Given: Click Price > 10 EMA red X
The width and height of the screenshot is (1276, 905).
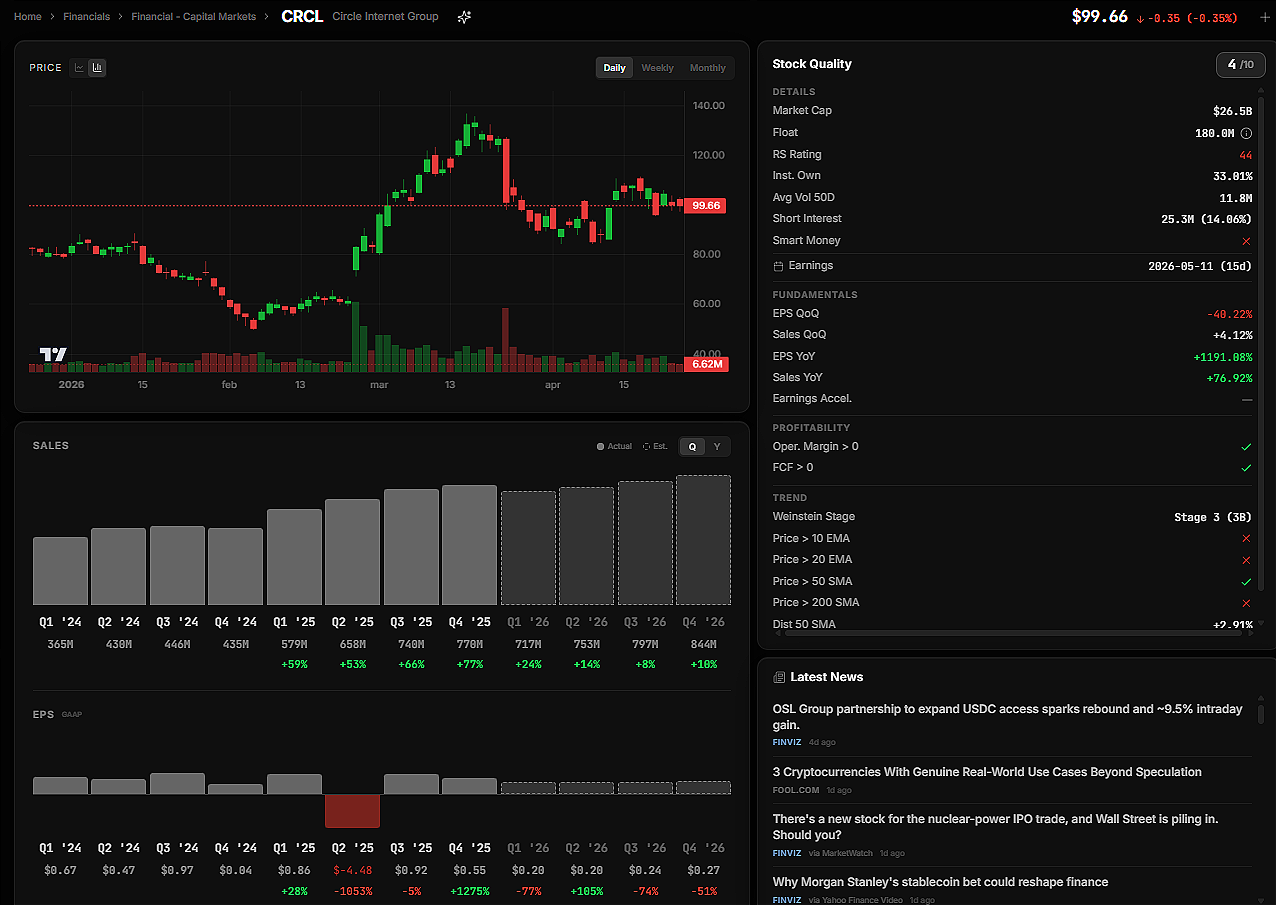Looking at the screenshot, I should pos(1246,539).
